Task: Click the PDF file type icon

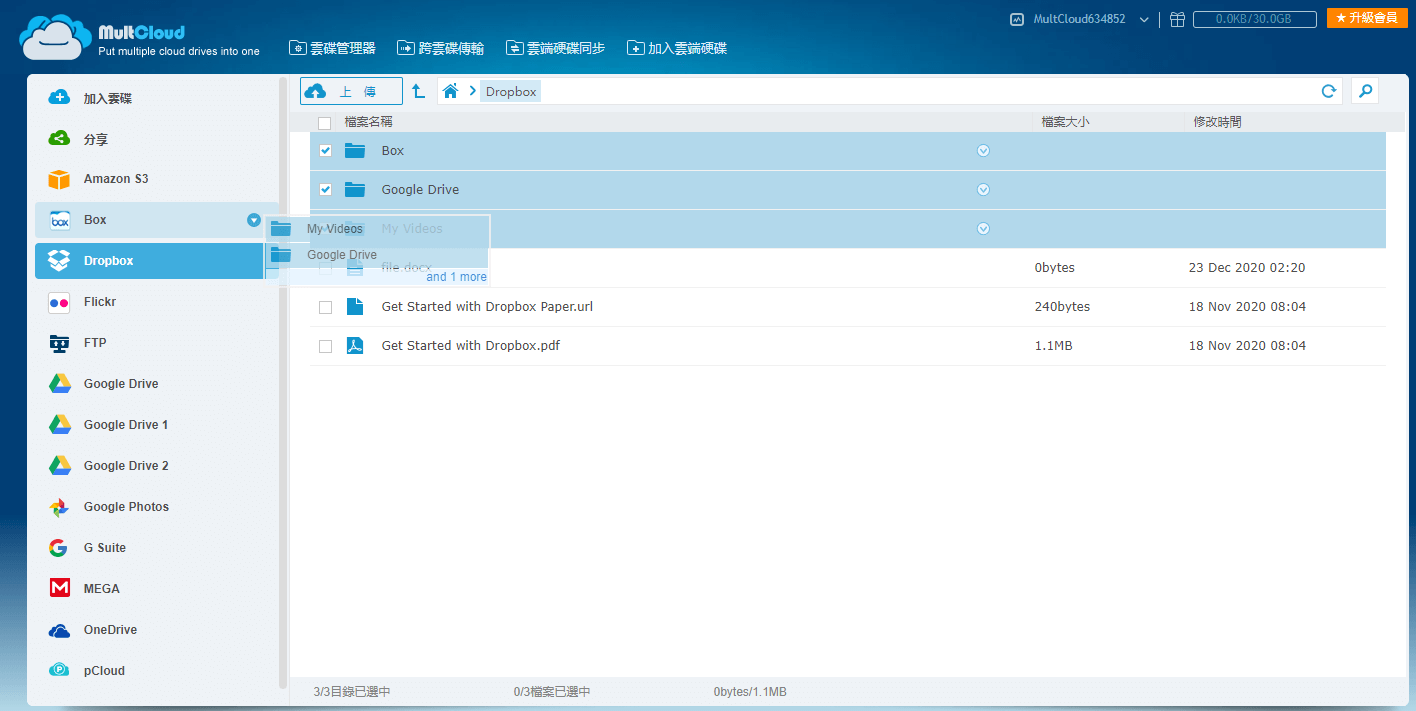Action: click(x=355, y=346)
